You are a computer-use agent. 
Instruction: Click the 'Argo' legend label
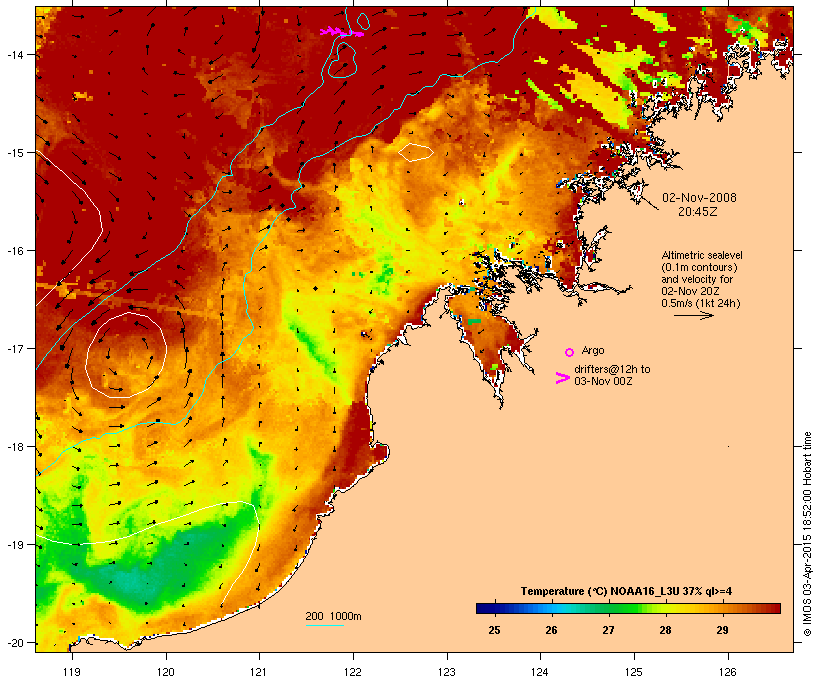(593, 350)
